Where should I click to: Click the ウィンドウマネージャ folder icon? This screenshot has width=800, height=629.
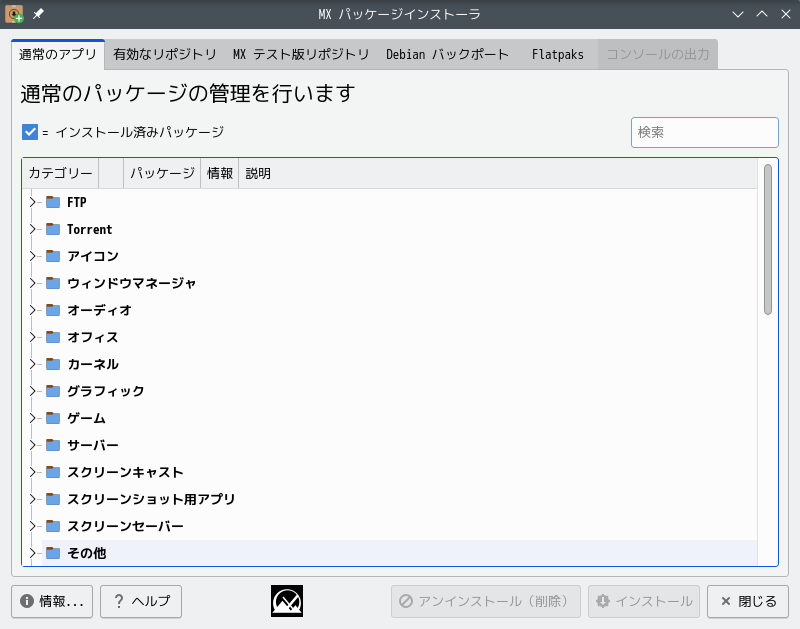[53, 283]
